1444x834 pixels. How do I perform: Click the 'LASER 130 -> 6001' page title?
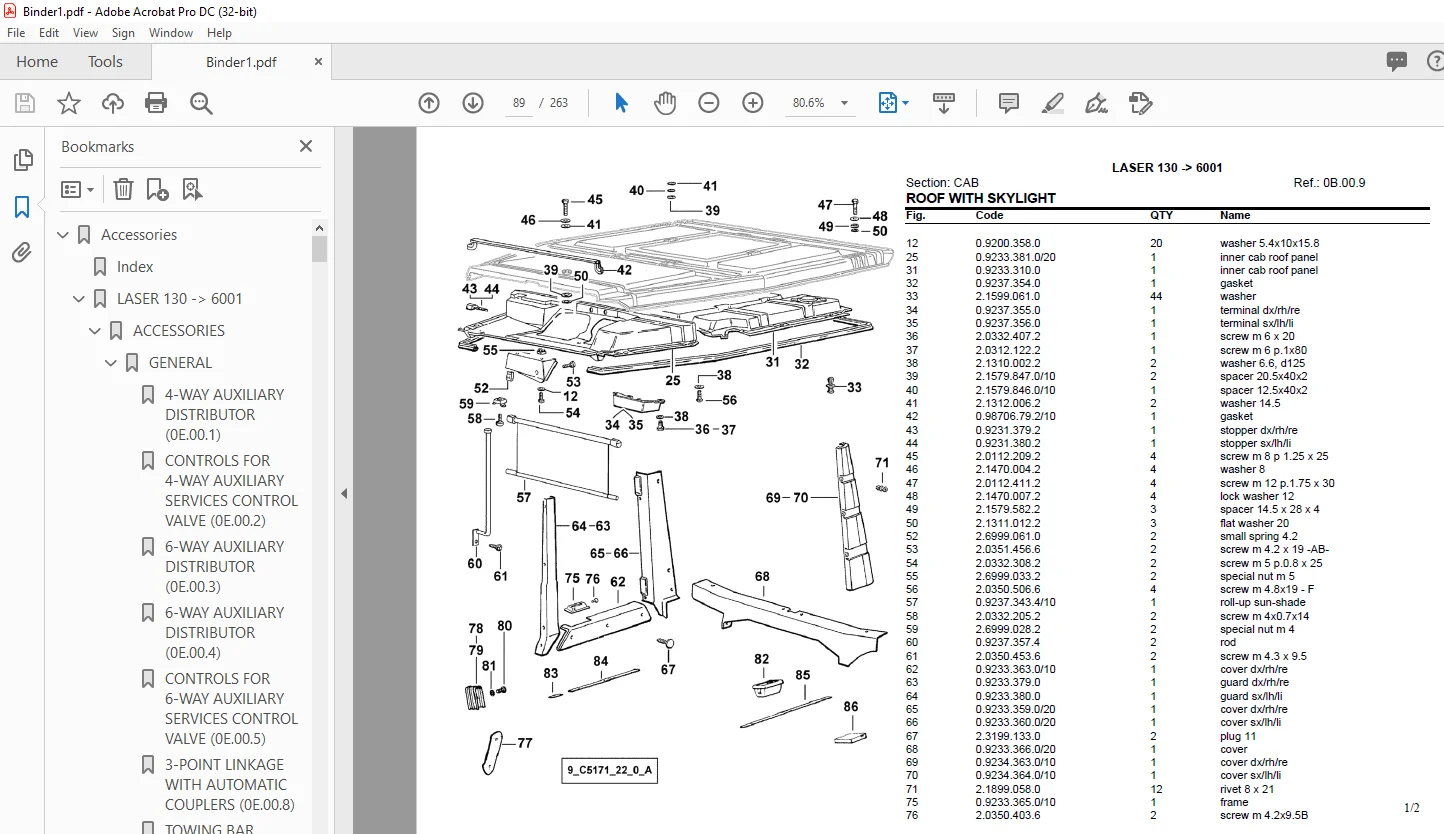[1167, 168]
